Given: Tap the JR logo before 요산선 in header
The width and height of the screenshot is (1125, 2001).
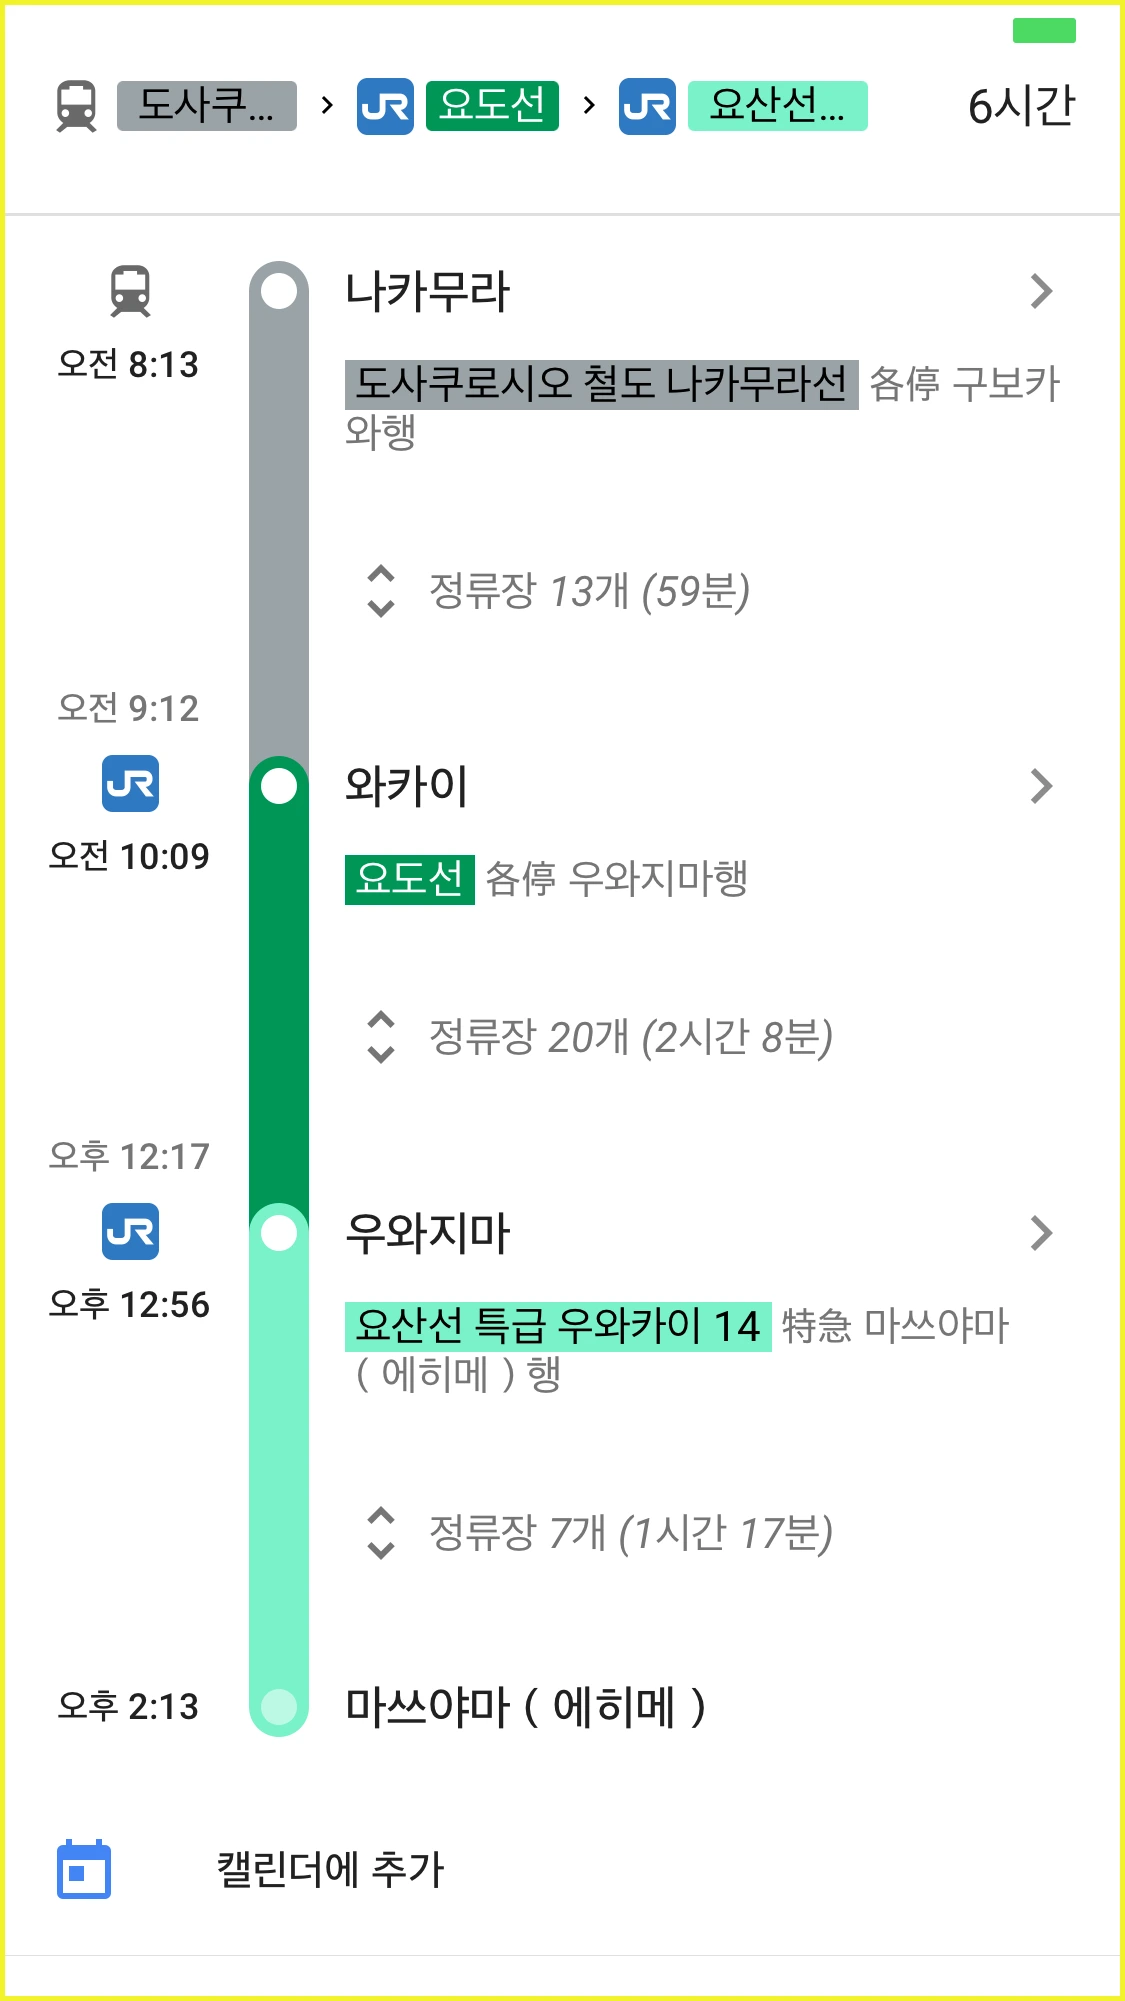Looking at the screenshot, I should point(647,106).
